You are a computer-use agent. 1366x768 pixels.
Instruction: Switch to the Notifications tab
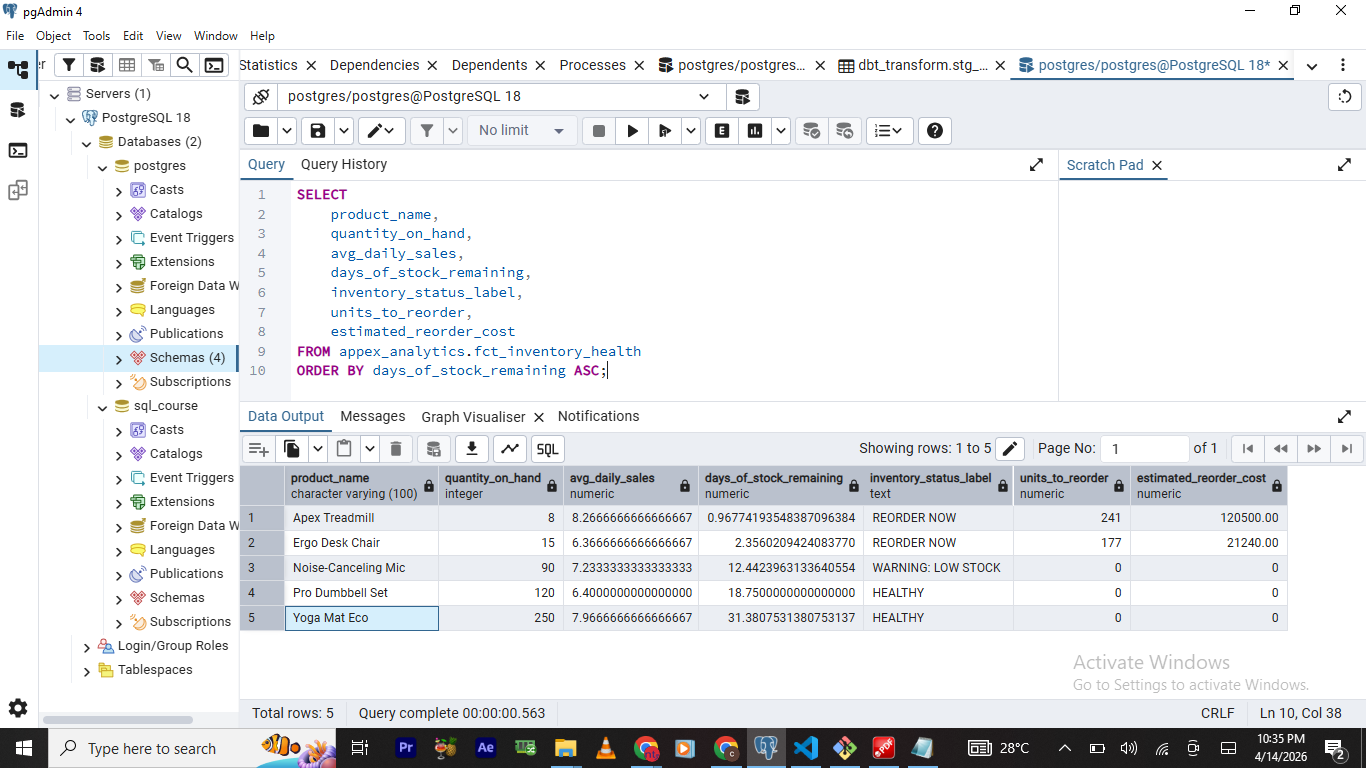pyautogui.click(x=598, y=416)
